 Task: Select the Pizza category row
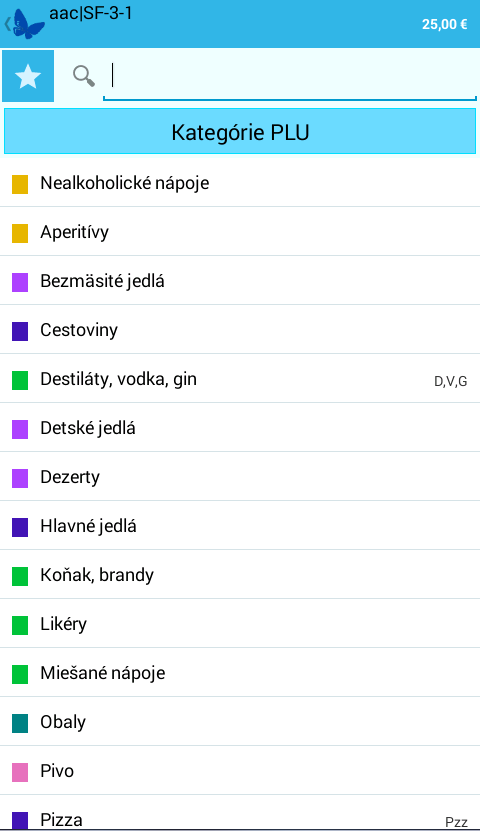click(x=240, y=813)
